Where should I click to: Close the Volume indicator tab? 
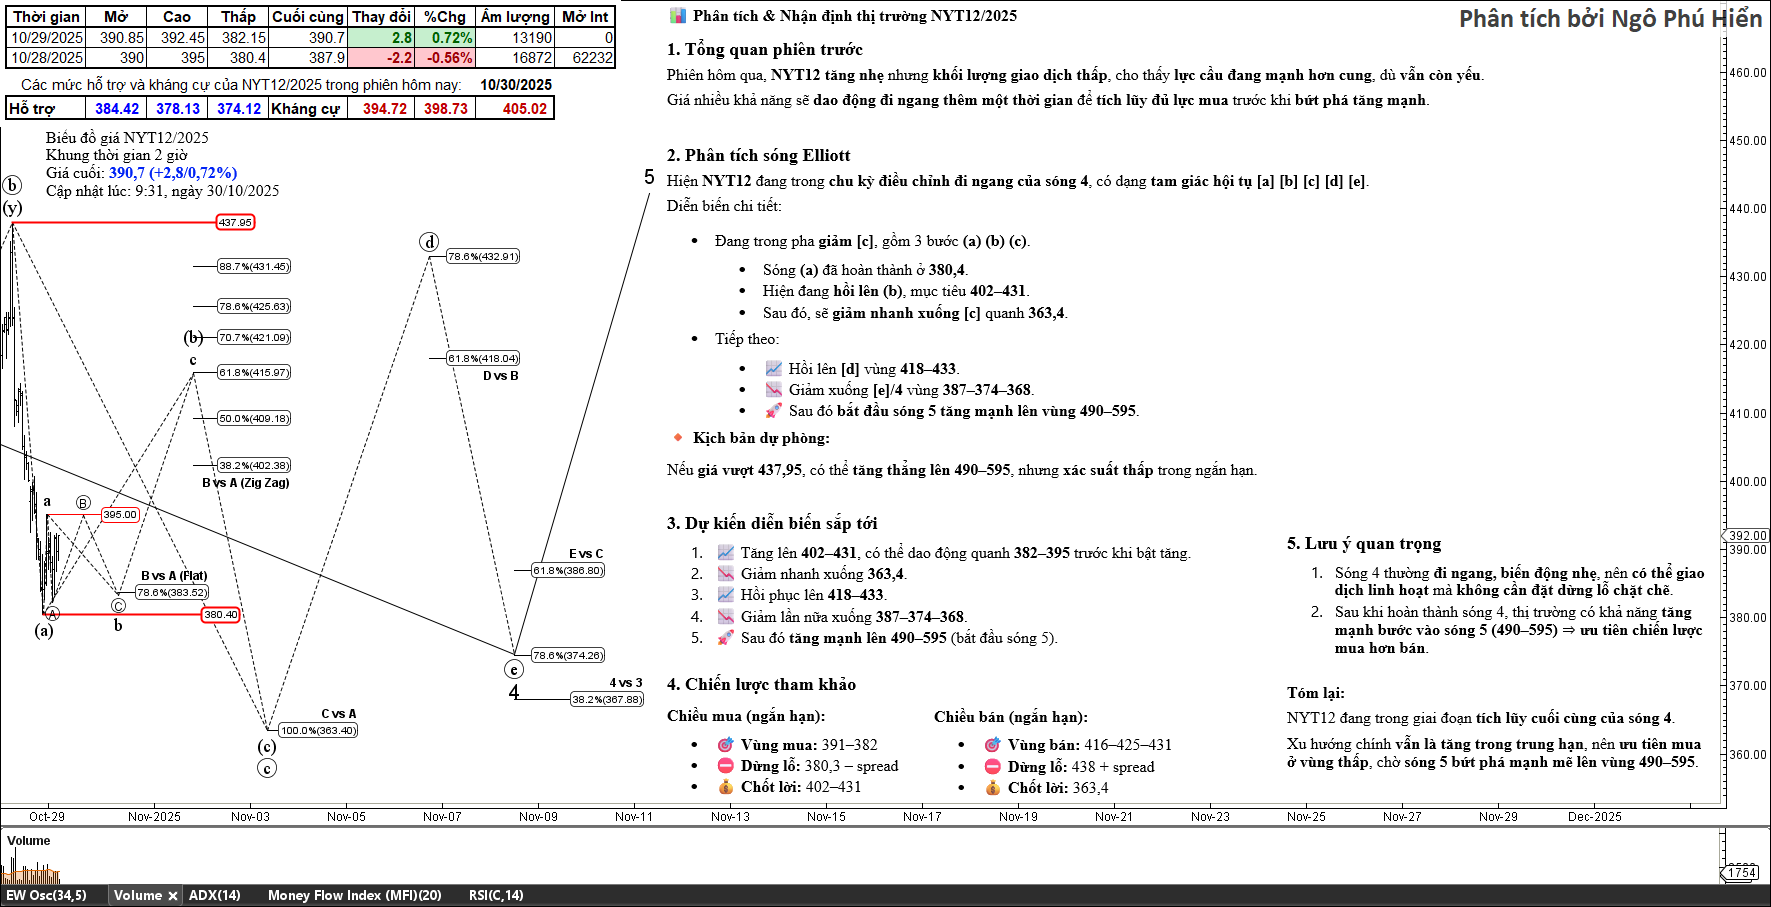pos(172,896)
